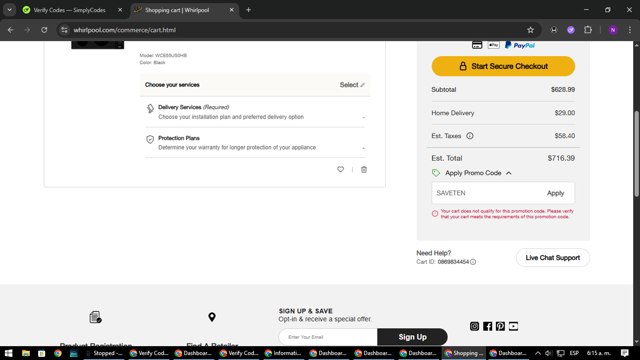Click the Start Secure Checkout button
The width and height of the screenshot is (640, 360).
point(503,66)
